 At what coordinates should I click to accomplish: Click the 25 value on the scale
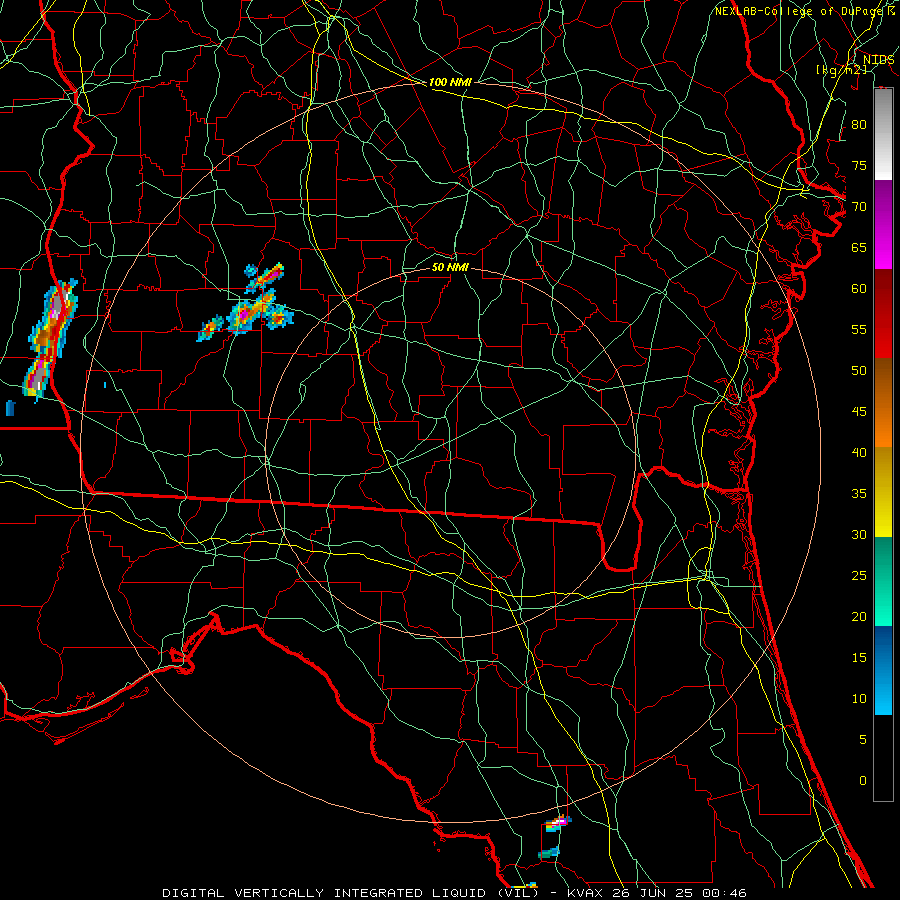[859, 576]
